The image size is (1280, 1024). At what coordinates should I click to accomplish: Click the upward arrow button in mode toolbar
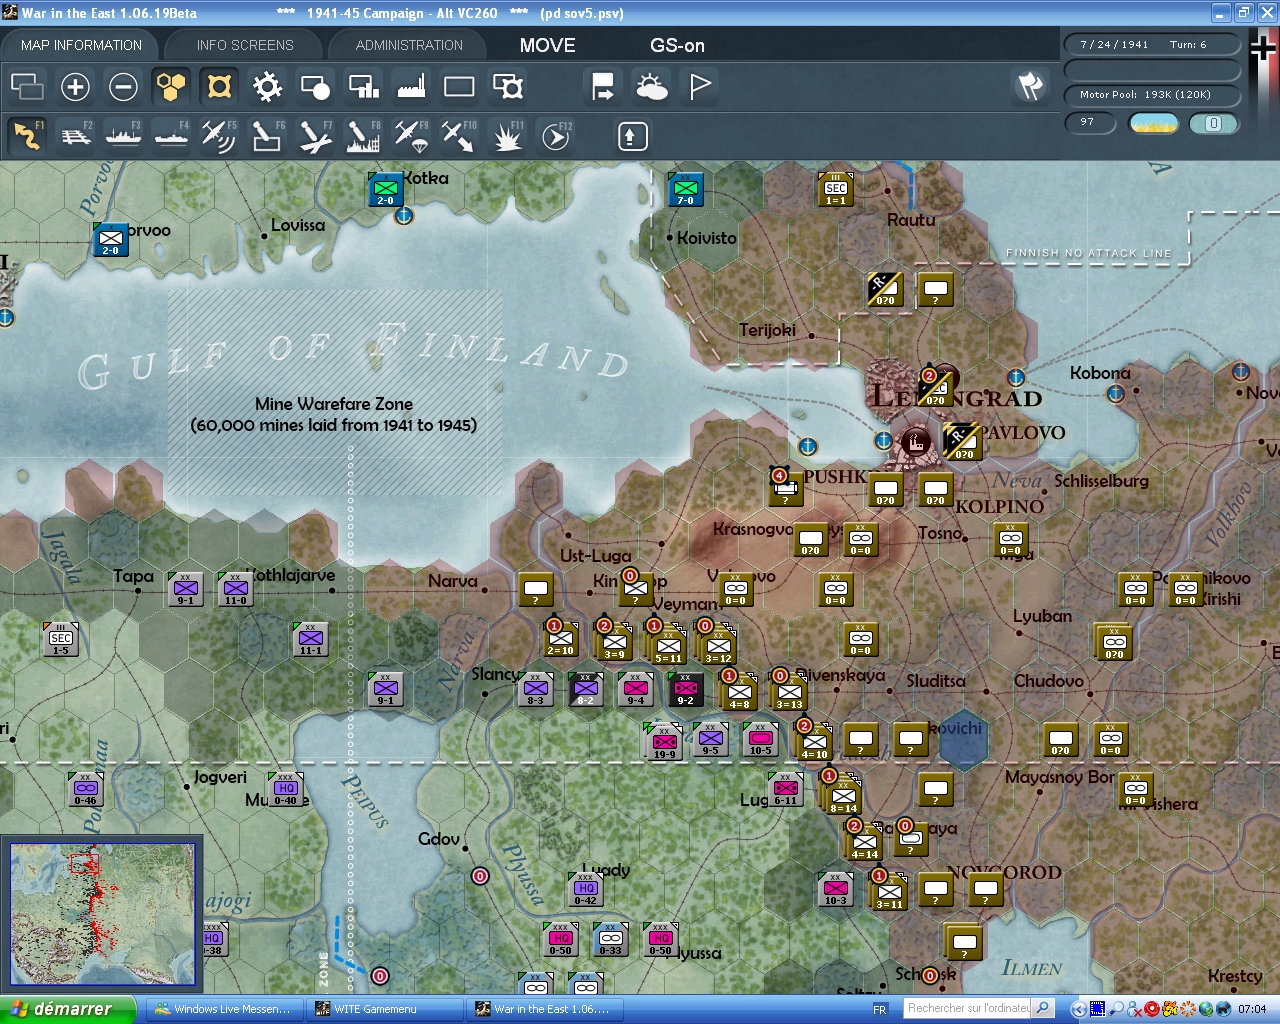point(632,136)
